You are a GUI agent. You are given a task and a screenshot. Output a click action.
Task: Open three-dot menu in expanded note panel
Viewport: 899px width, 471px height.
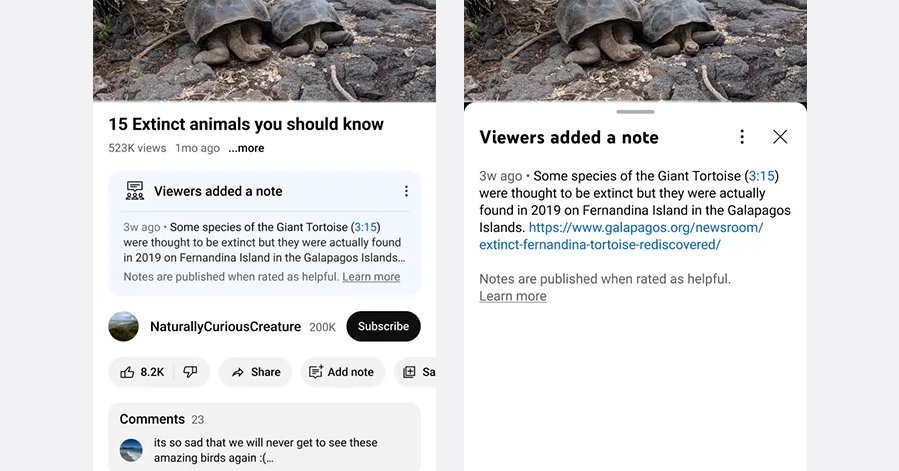742,137
